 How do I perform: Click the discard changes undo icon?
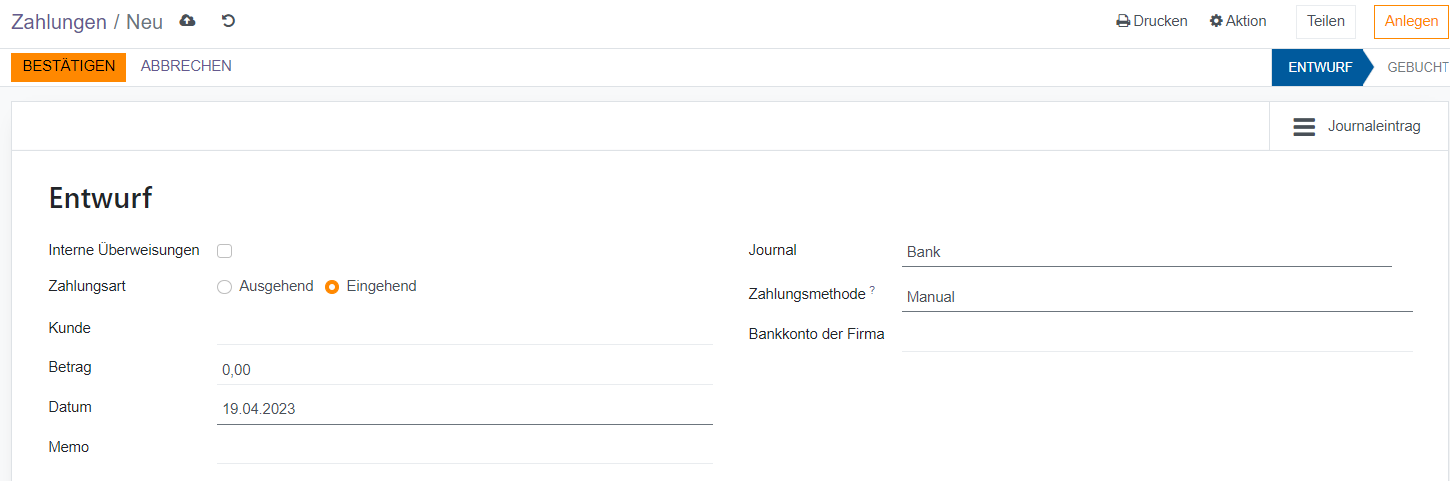(x=228, y=21)
